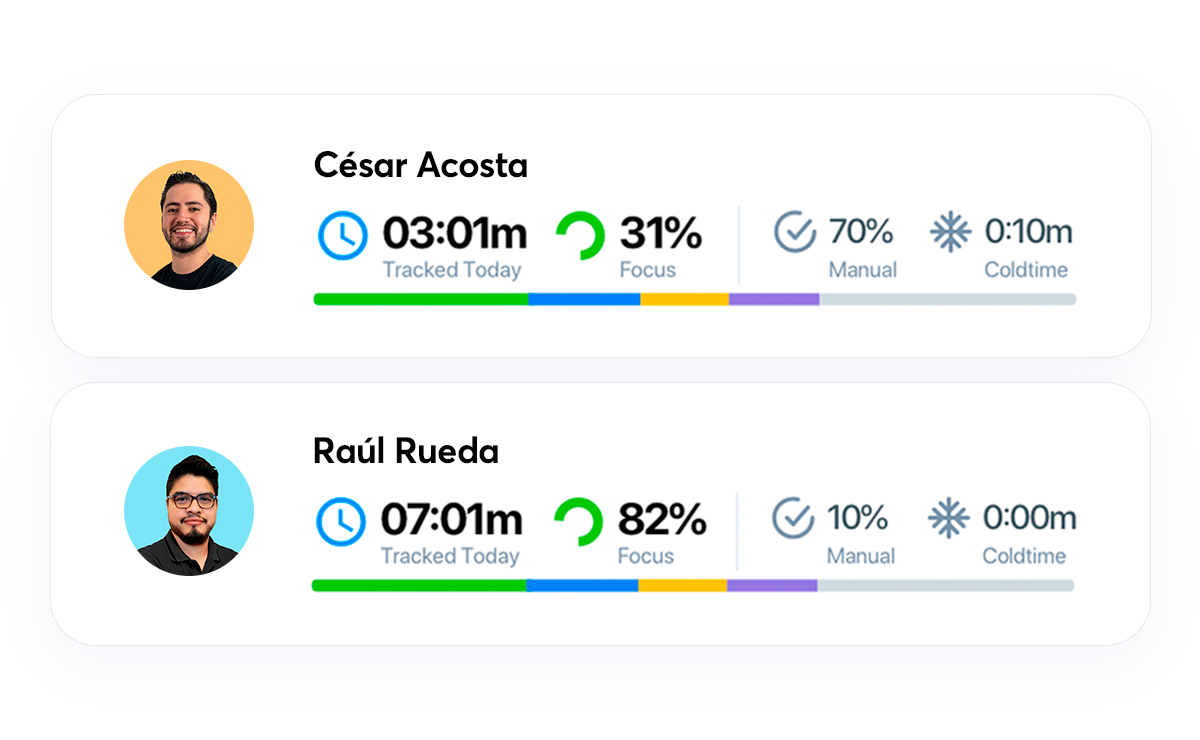This screenshot has height=740, width=1200.
Task: Click Raúl Rueda's clock Tracked Today icon
Action: 341,521
